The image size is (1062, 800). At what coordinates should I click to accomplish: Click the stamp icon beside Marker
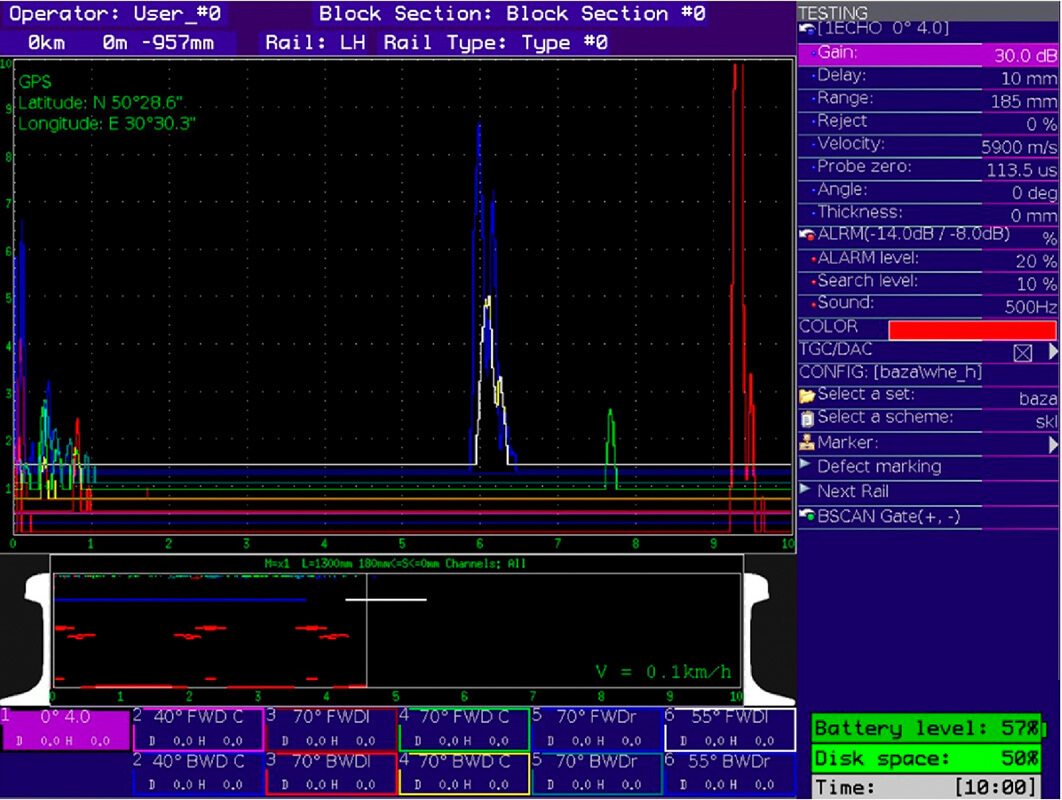point(807,443)
